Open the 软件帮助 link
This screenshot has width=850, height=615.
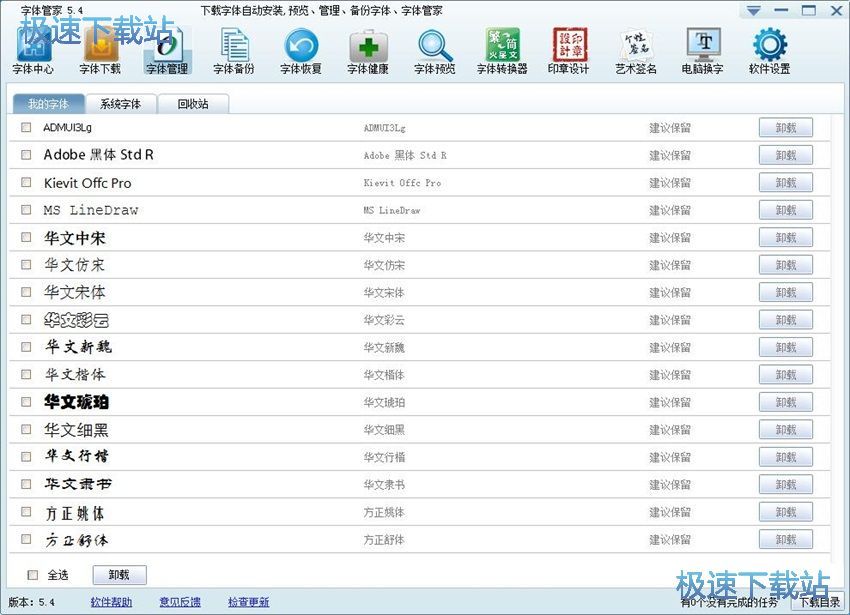111,602
